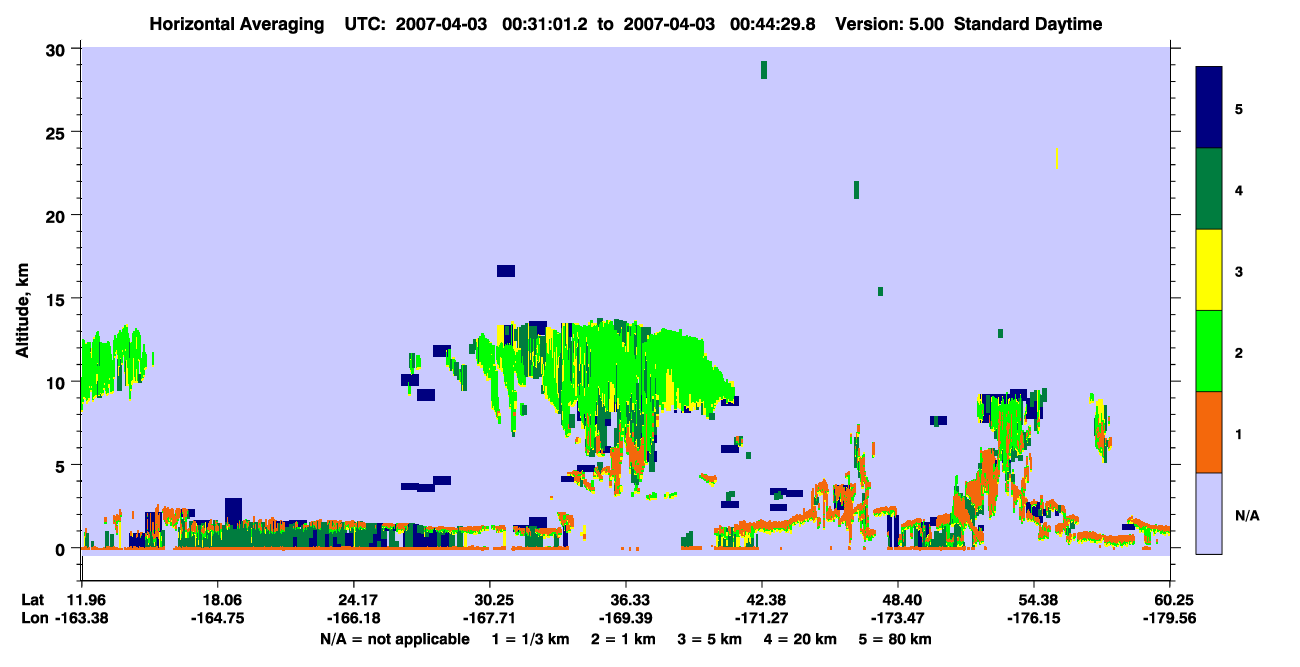The height and width of the screenshot is (667, 1300).
Task: Click longitude value -164.75
Action: click(x=218, y=619)
